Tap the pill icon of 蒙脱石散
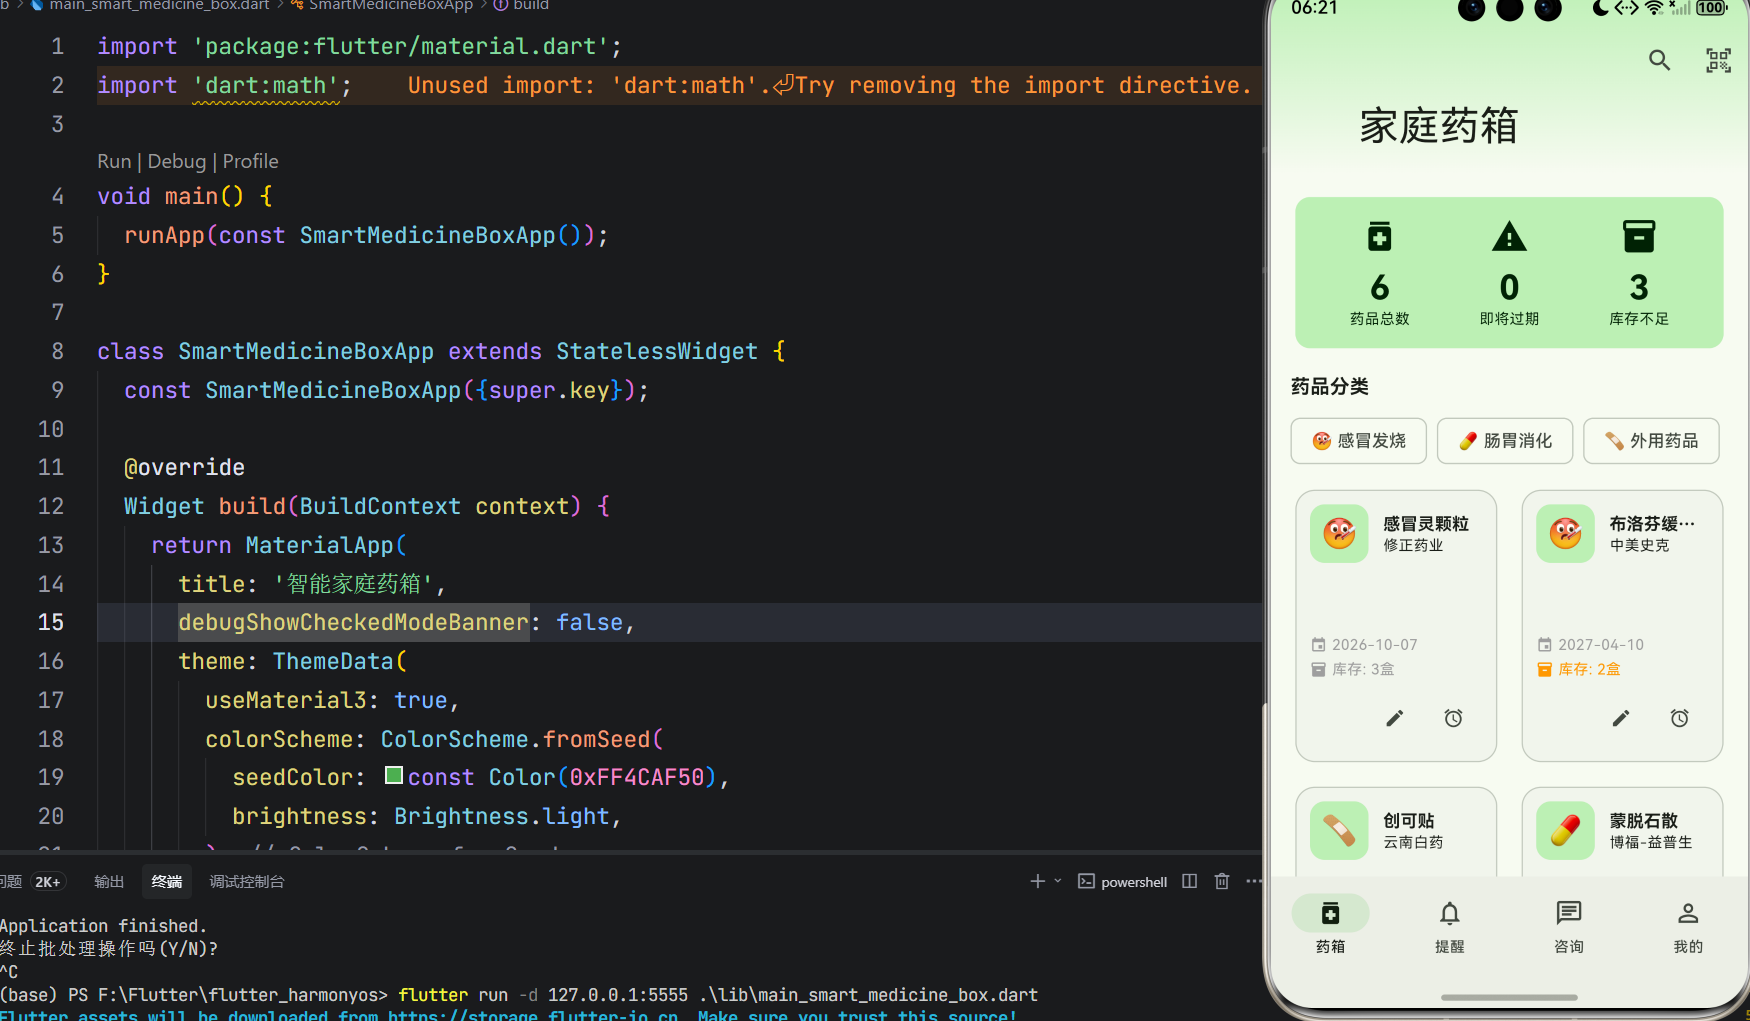The height and width of the screenshot is (1021, 1750). click(1565, 830)
